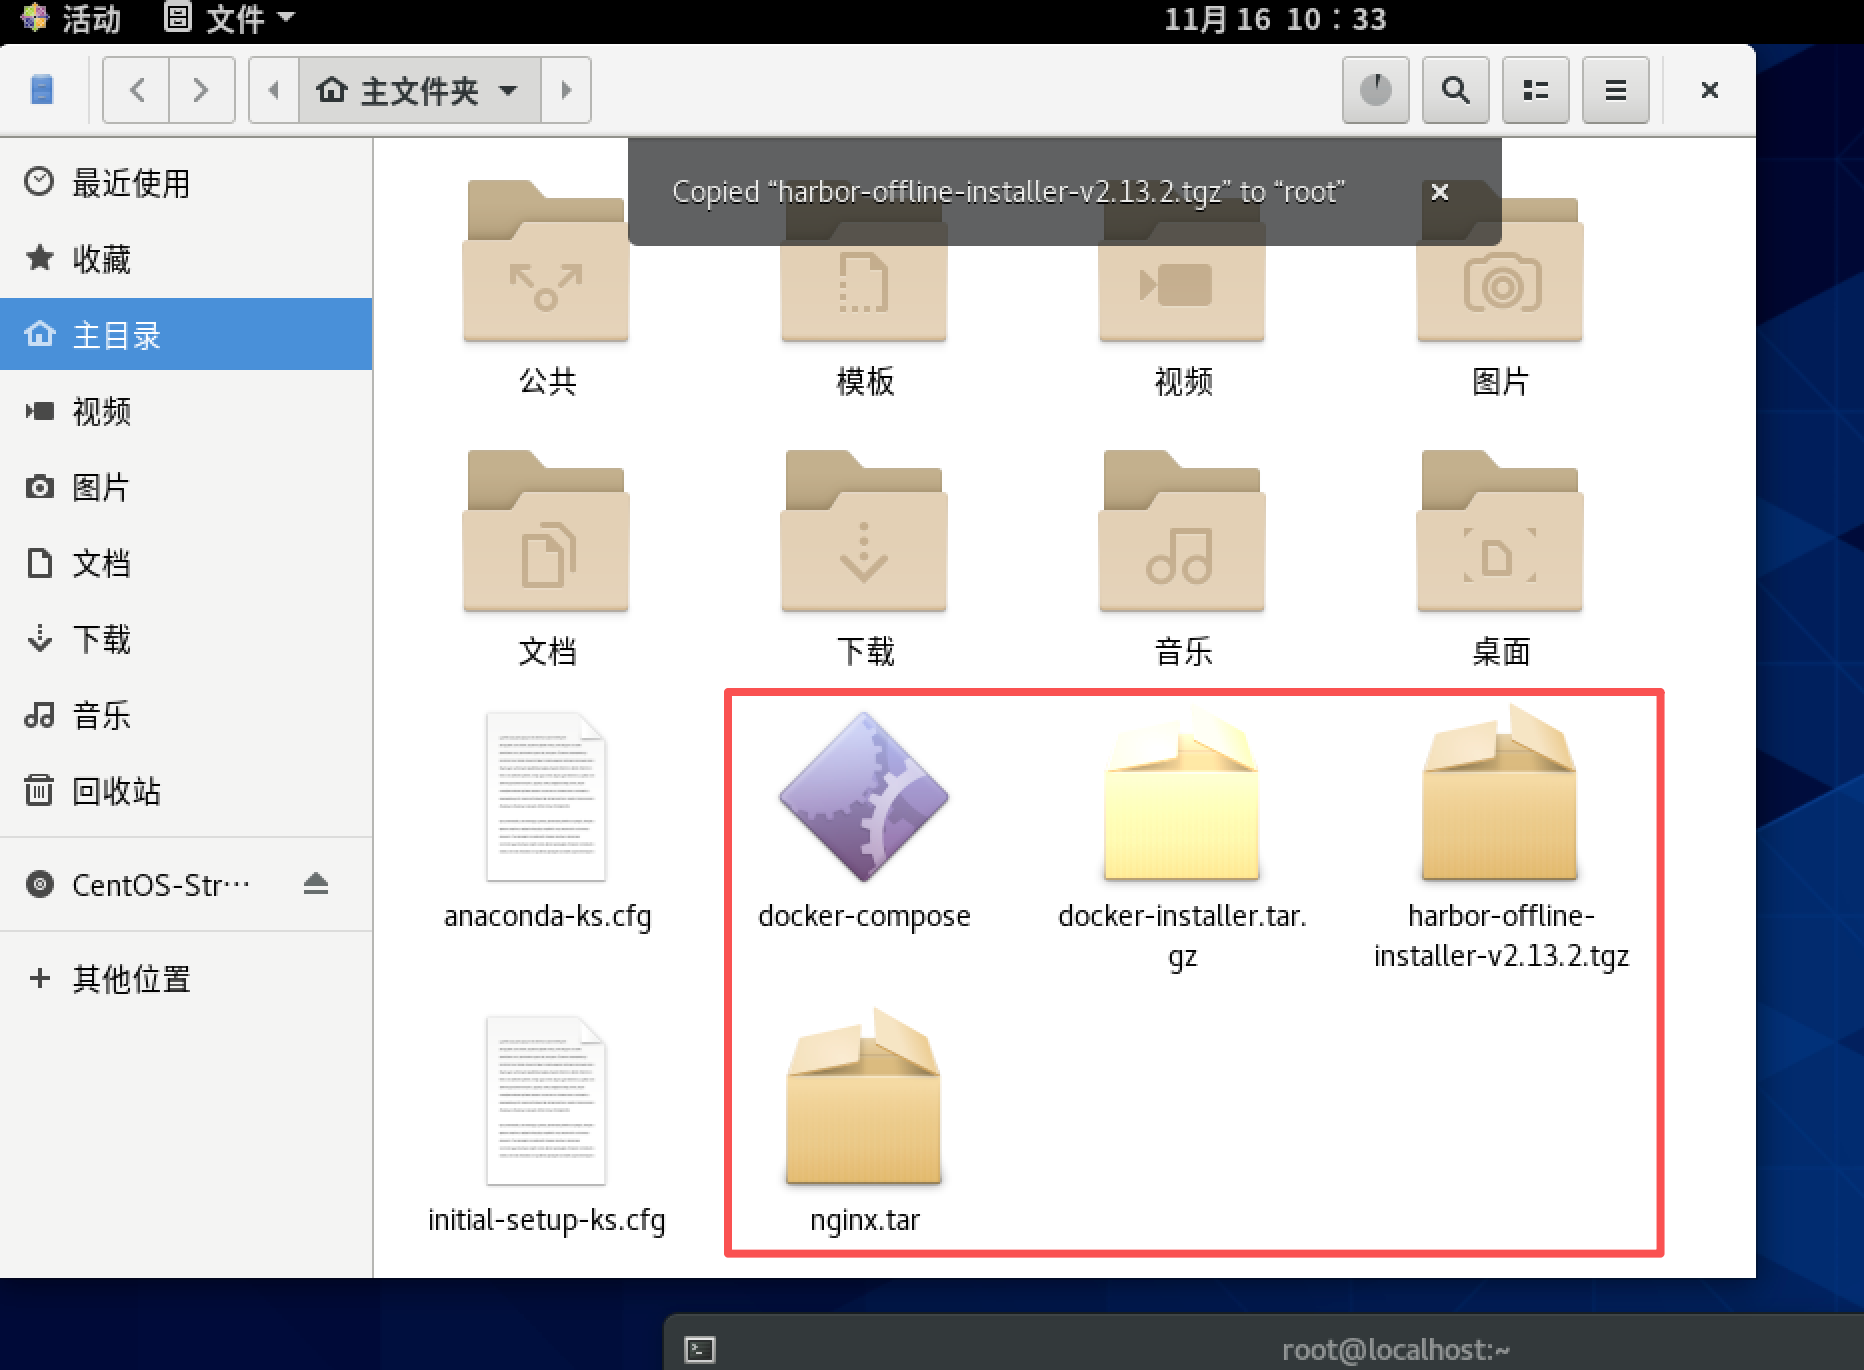Click the search magnifier button
This screenshot has width=1864, height=1370.
click(1455, 90)
